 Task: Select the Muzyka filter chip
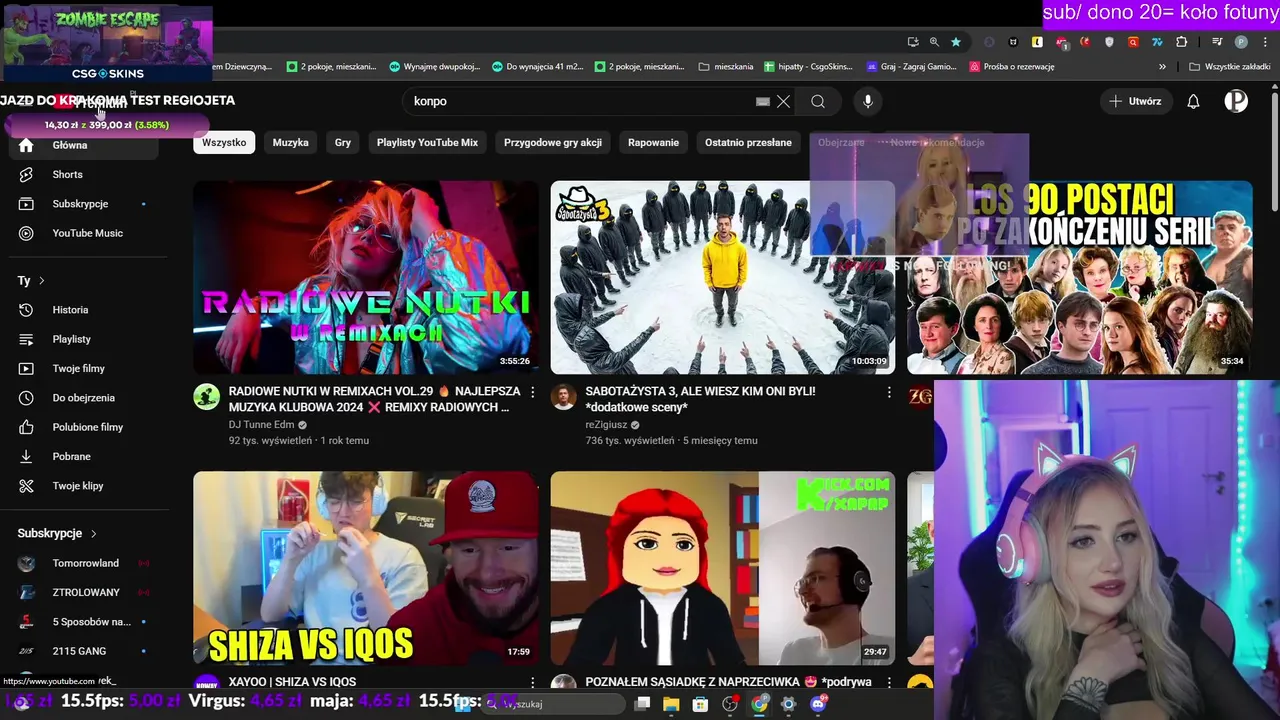(x=291, y=143)
